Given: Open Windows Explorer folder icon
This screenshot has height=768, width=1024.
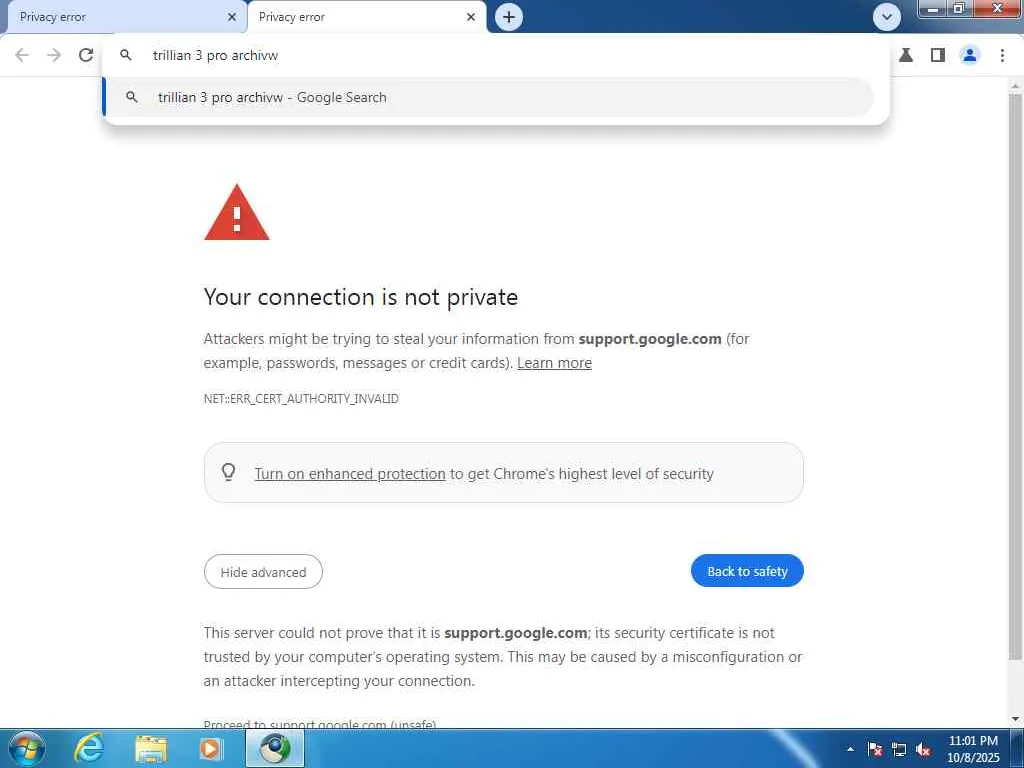Looking at the screenshot, I should 151,748.
